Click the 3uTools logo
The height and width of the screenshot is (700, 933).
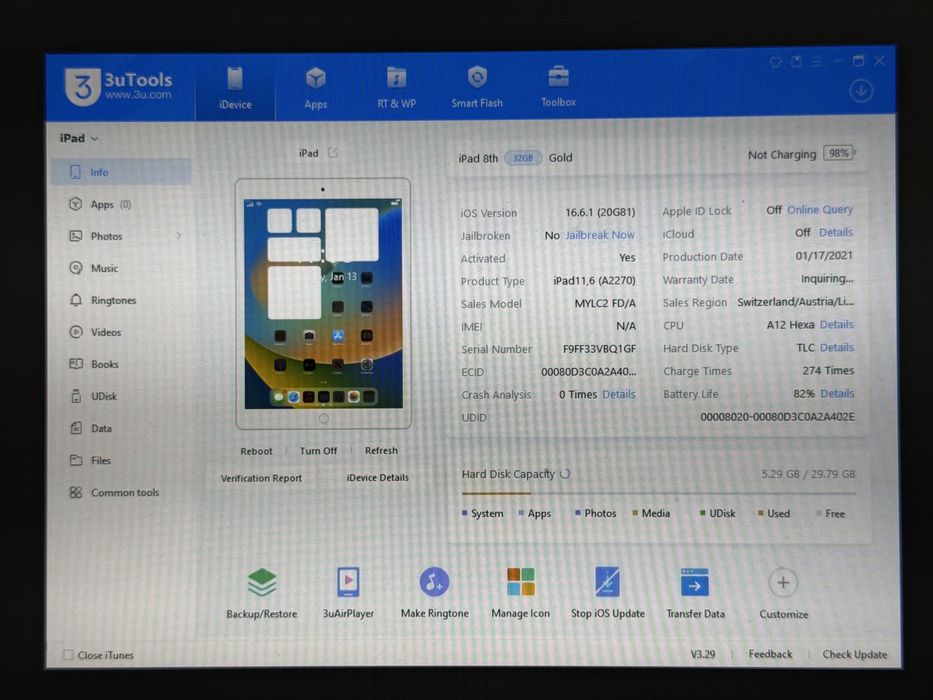point(119,87)
